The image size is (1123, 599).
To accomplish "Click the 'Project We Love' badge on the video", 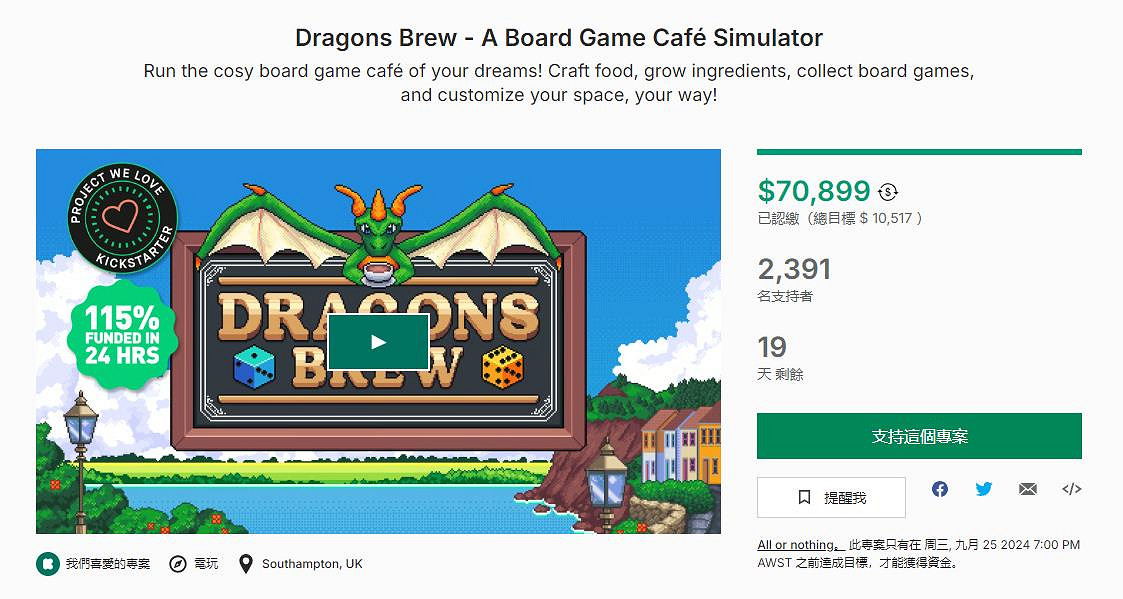I will 122,218.
